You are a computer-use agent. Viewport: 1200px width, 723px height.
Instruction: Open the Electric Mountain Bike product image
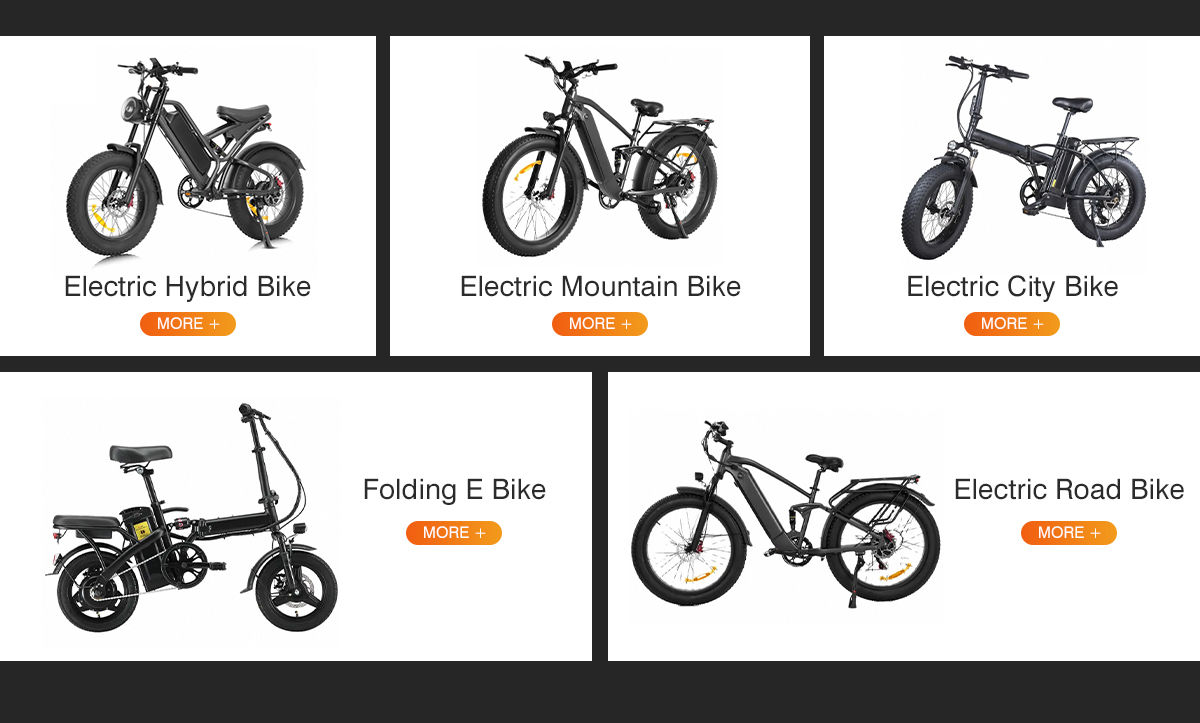click(x=600, y=155)
